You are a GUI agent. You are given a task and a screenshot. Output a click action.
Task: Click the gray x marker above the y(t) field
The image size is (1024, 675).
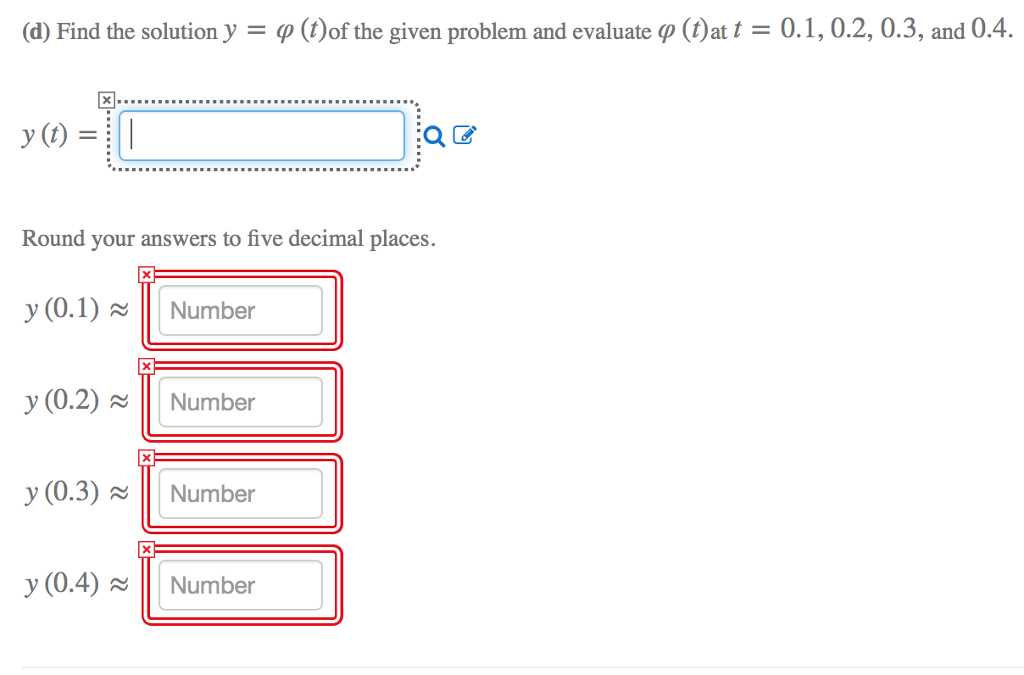point(106,100)
